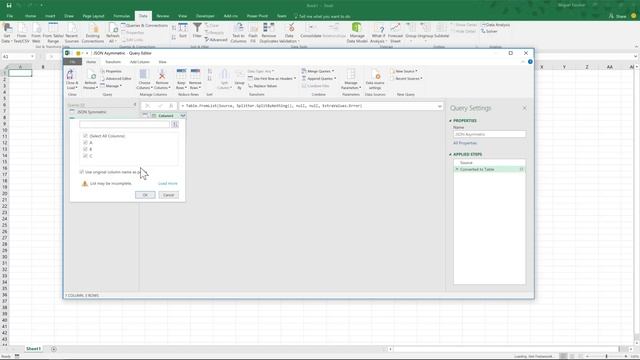The width and height of the screenshot is (640, 360).
Task: Click Query Editor help icon
Action: click(x=530, y=62)
